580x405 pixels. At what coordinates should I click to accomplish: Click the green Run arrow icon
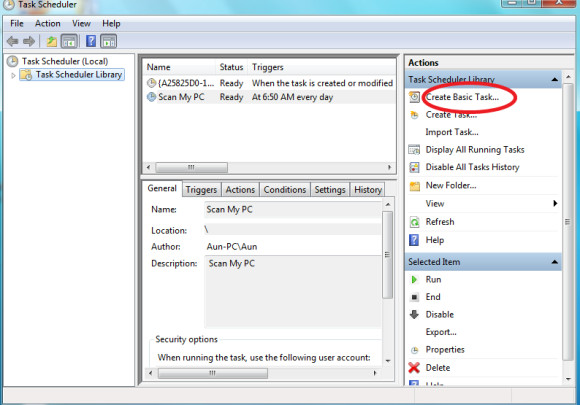pyautogui.click(x=414, y=280)
